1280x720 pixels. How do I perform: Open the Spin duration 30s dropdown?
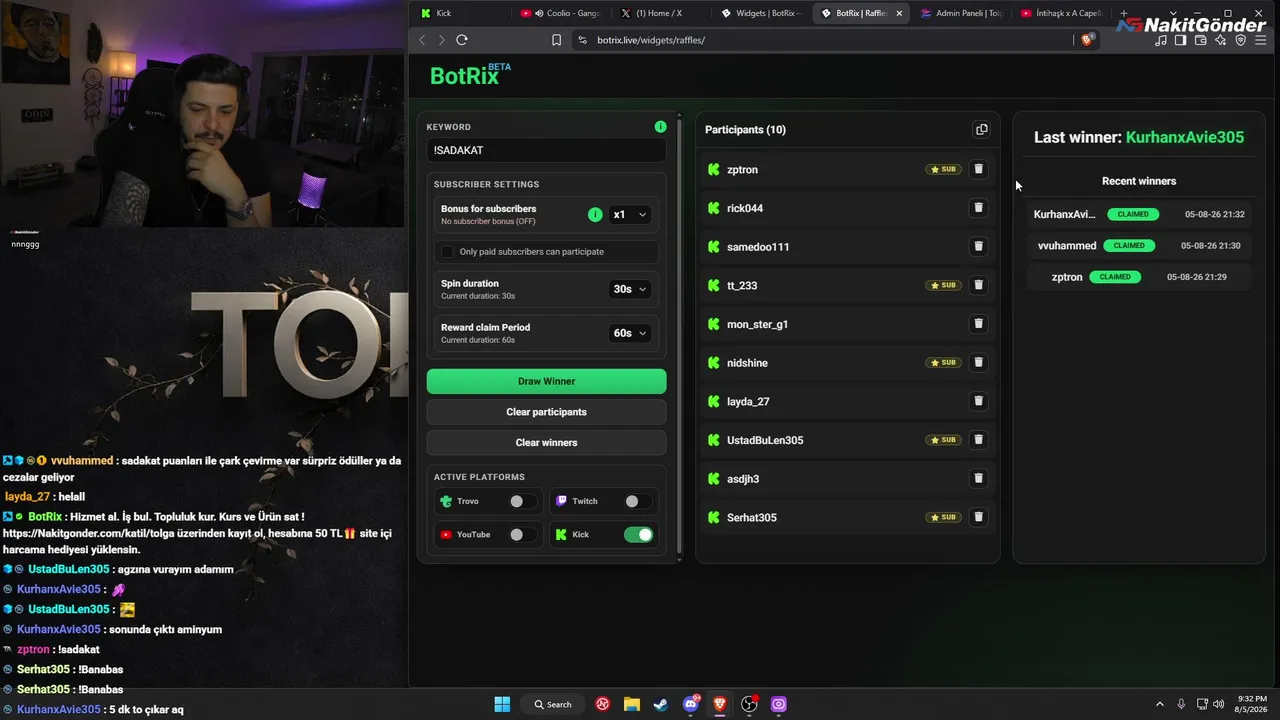point(630,289)
